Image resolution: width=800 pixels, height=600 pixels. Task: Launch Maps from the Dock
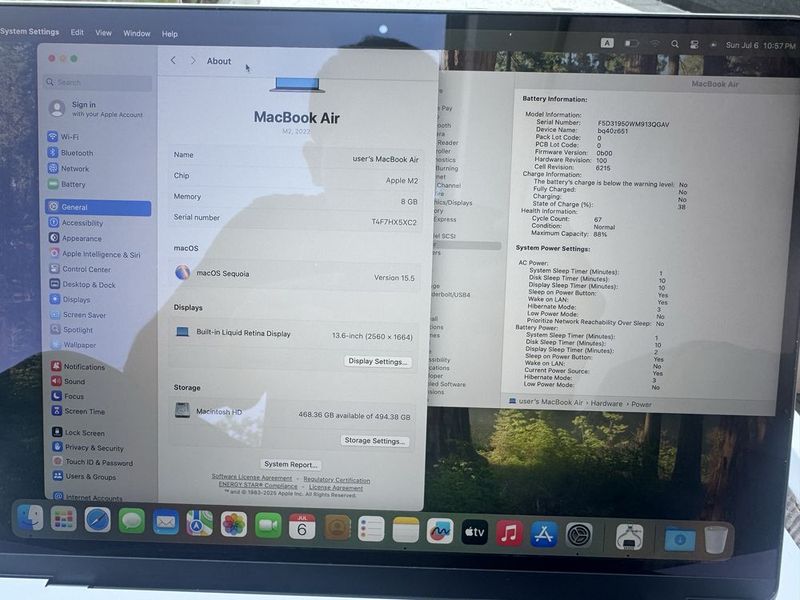[x=199, y=523]
